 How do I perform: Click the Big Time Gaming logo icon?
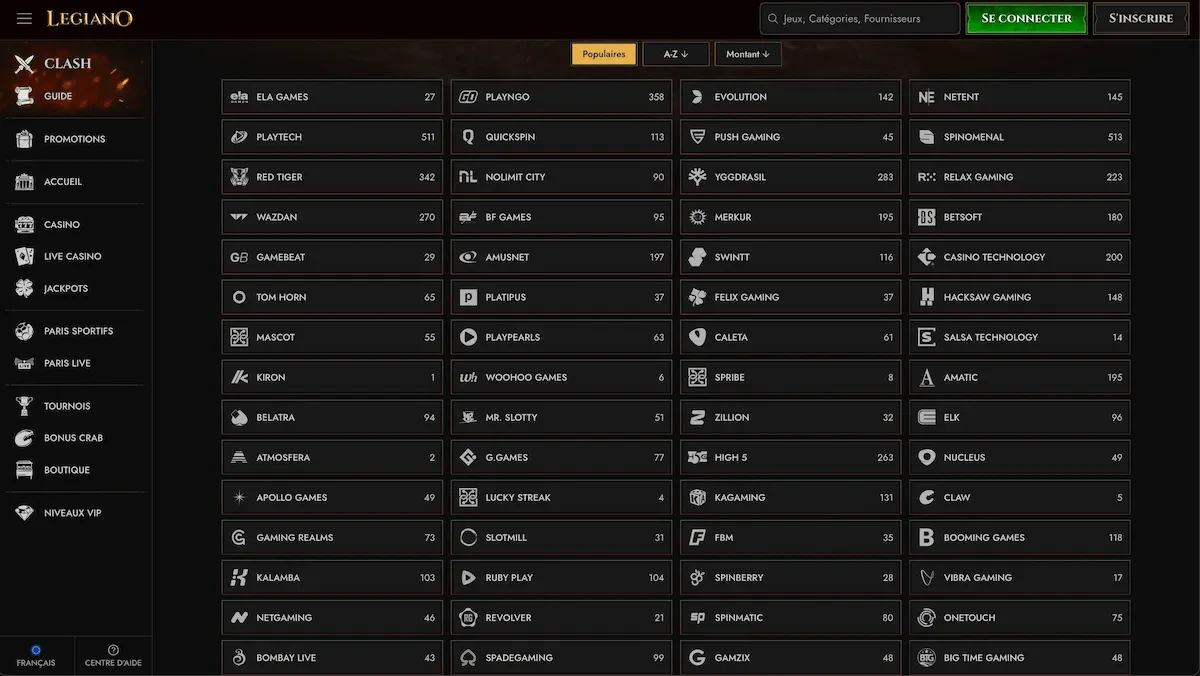[926, 657]
